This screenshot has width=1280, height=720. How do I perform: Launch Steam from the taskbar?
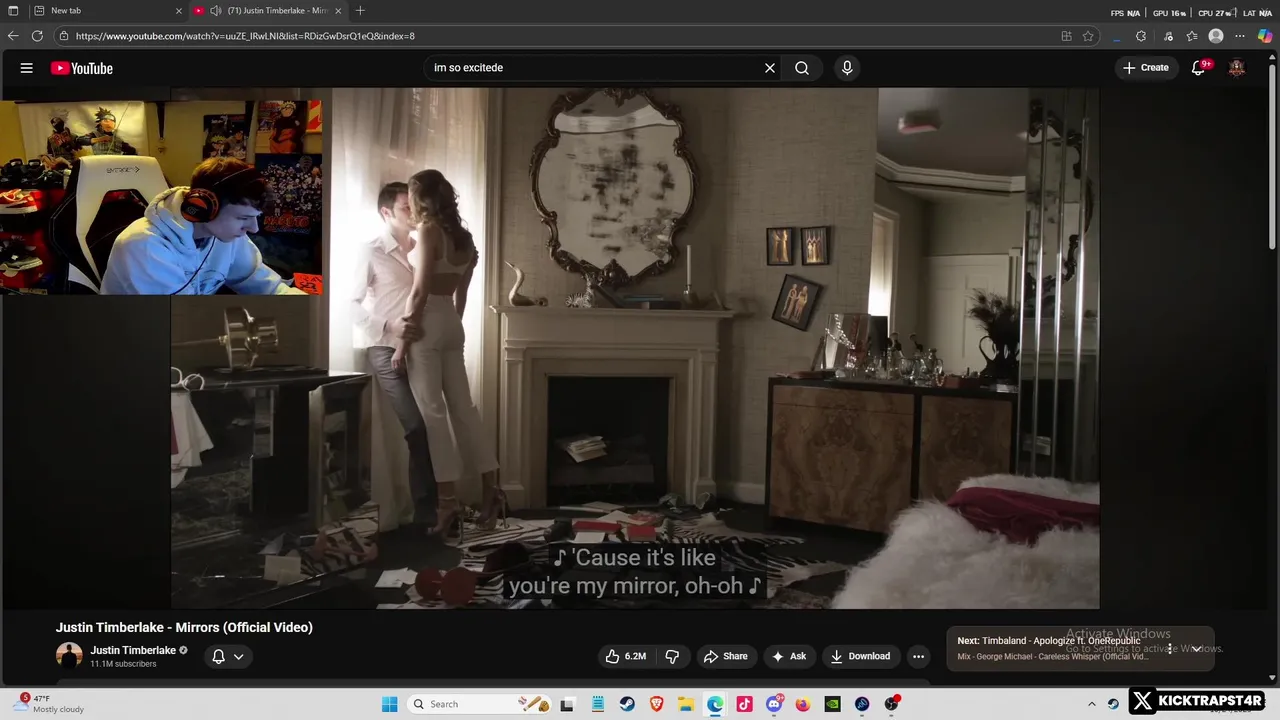627,704
